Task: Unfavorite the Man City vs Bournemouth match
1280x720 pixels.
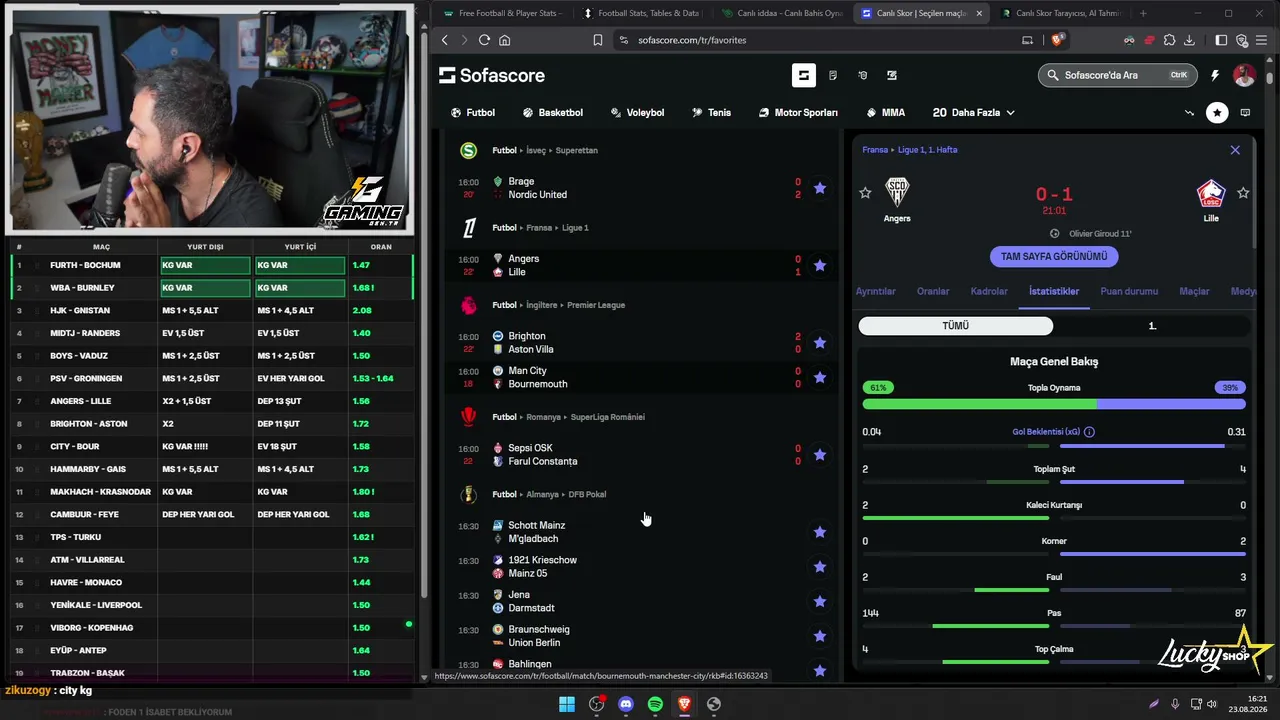Action: [x=820, y=377]
